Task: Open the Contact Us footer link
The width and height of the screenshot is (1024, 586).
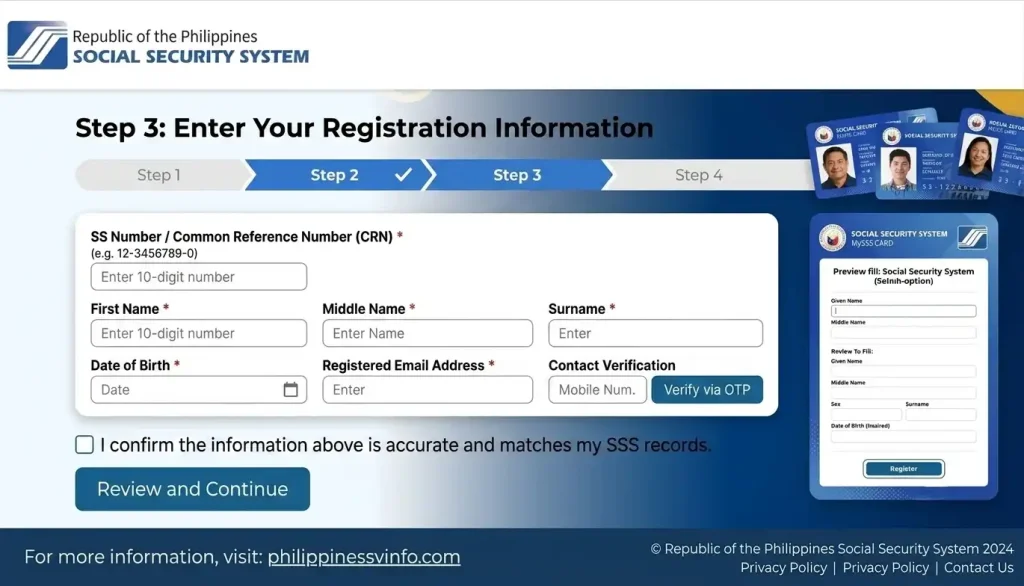Action: pos(978,568)
